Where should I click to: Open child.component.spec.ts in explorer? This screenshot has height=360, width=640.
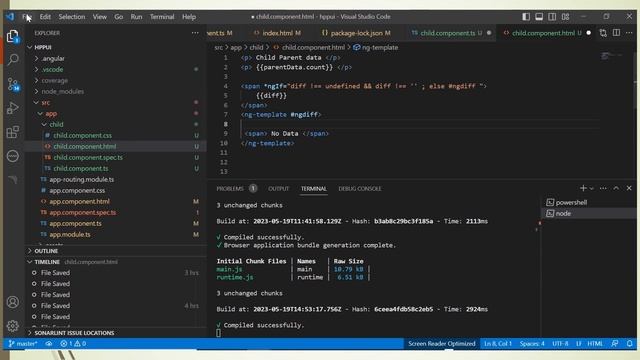pyautogui.click(x=88, y=158)
